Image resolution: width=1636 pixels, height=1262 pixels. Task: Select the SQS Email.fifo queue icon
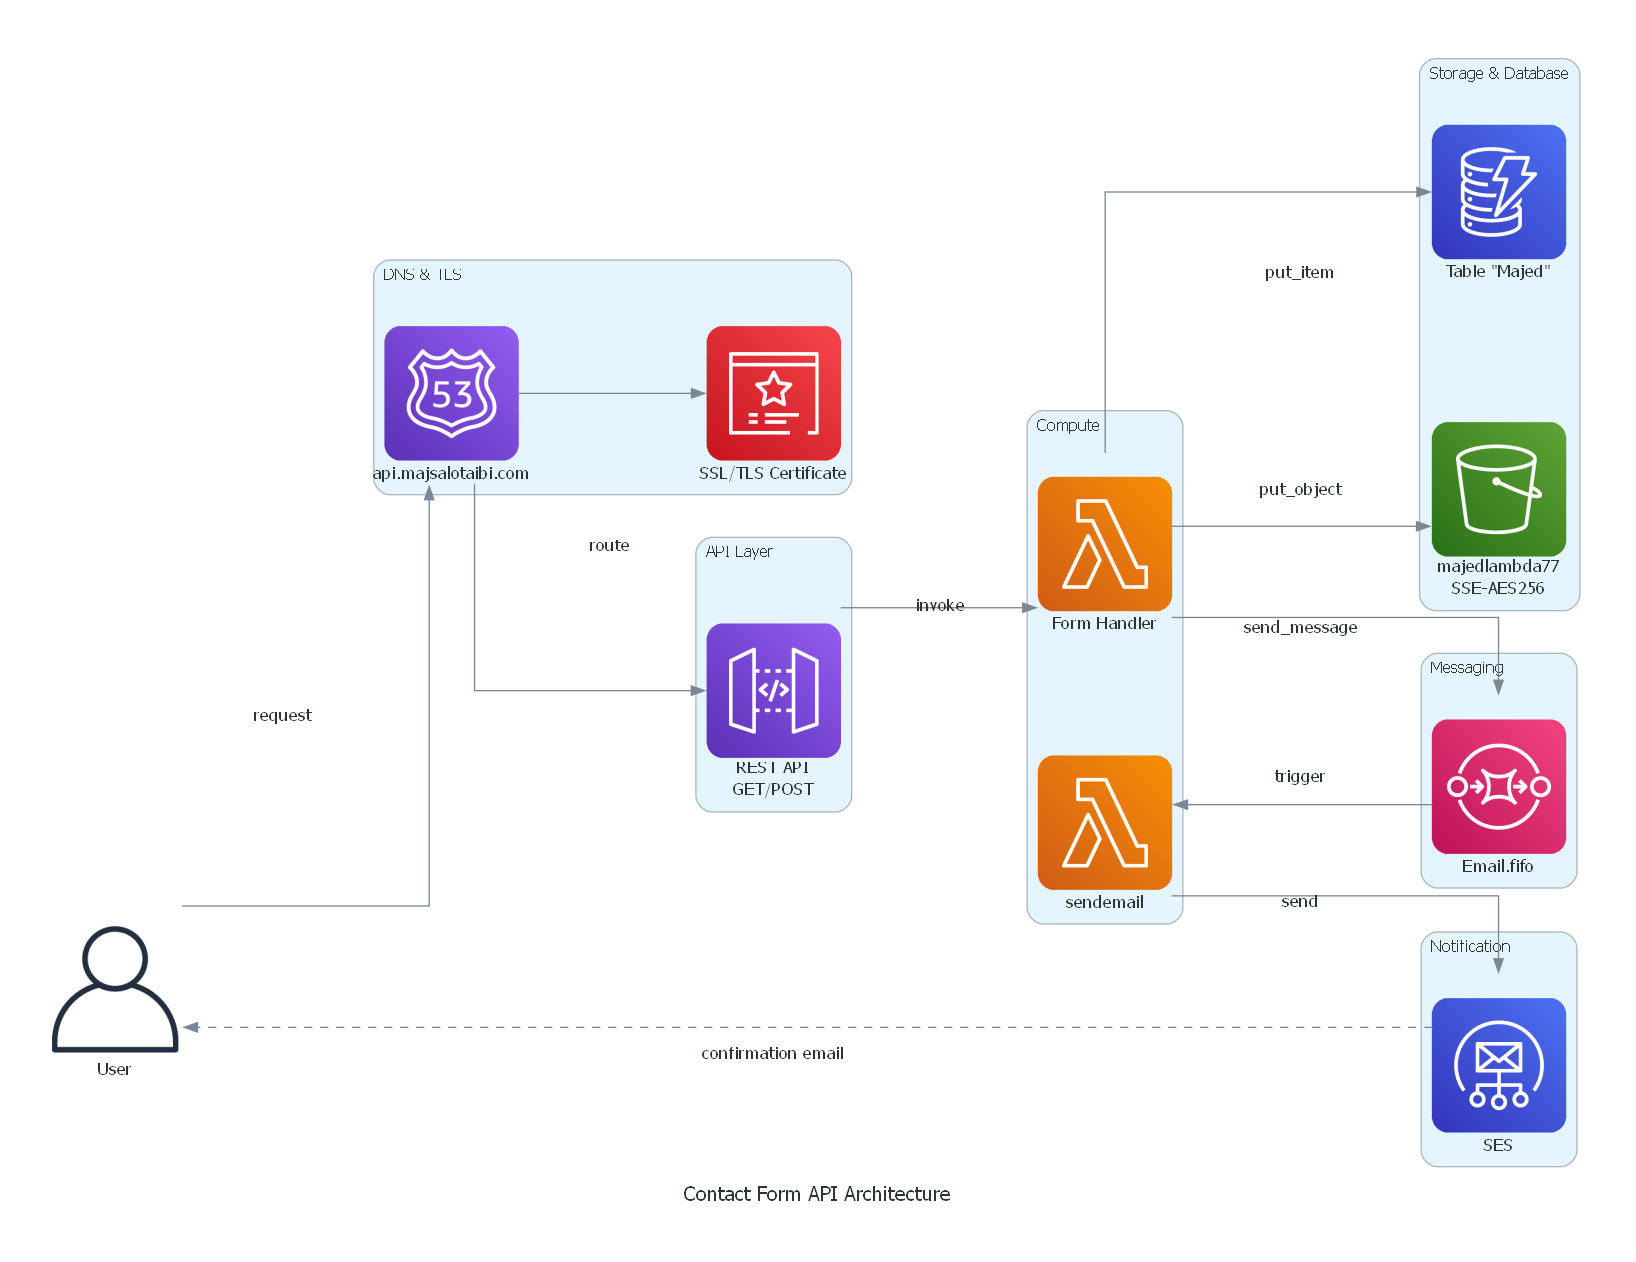pos(1498,786)
